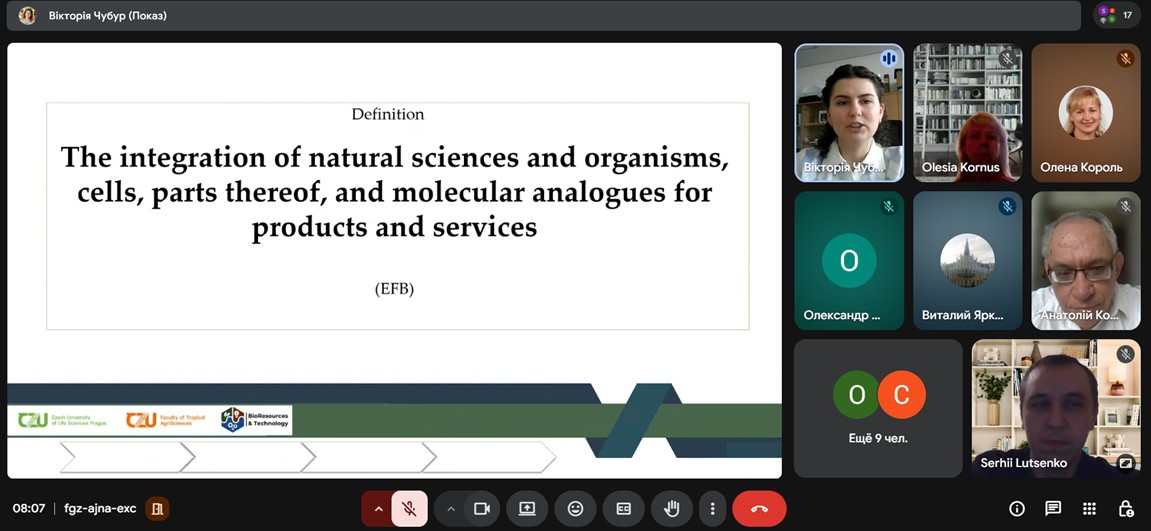This screenshot has height=531, width=1151.
Task: Unmute the microphone
Action: click(409, 509)
